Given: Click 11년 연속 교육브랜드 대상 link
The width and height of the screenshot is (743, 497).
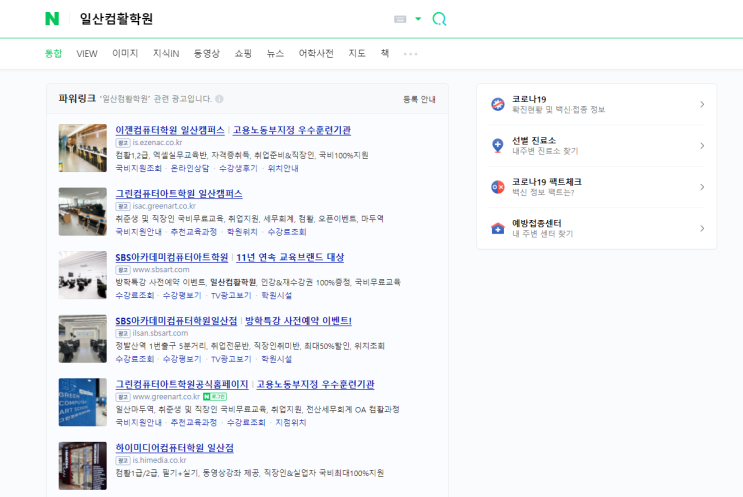Looking at the screenshot, I should click(x=290, y=257).
